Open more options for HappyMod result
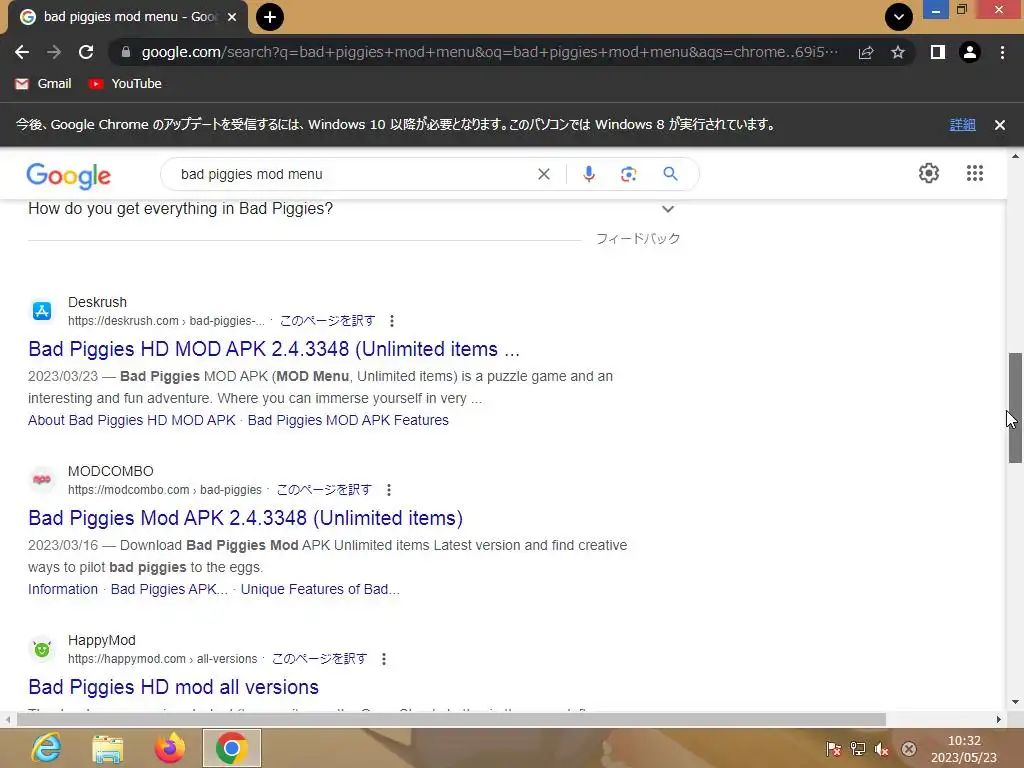The image size is (1024, 768). (384, 659)
